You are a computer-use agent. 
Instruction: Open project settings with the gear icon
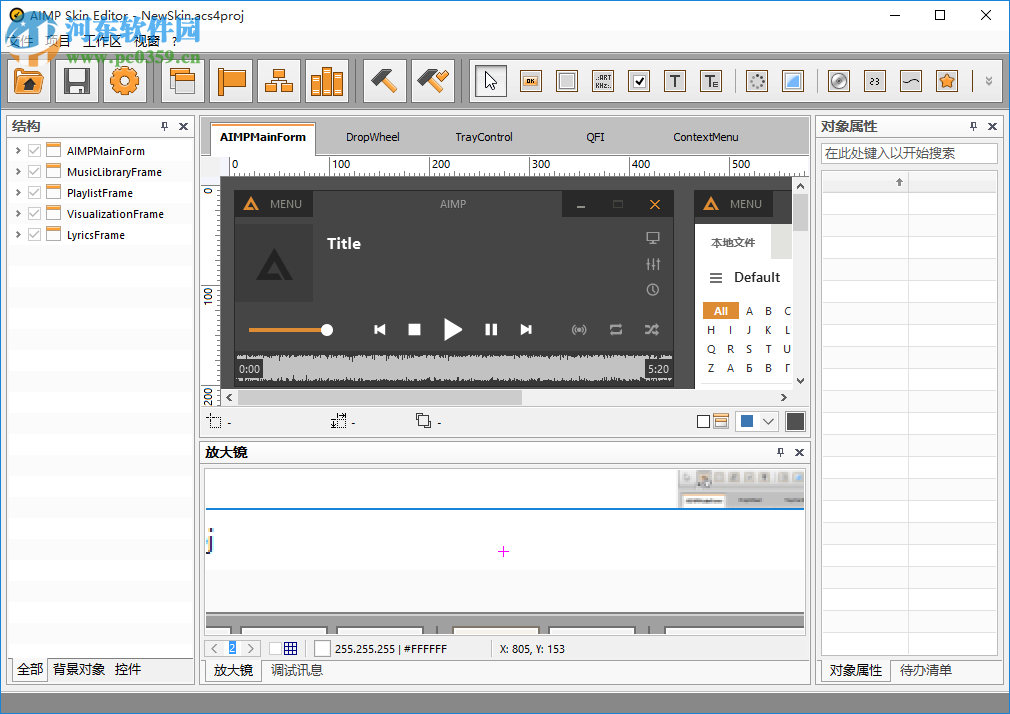tap(124, 81)
